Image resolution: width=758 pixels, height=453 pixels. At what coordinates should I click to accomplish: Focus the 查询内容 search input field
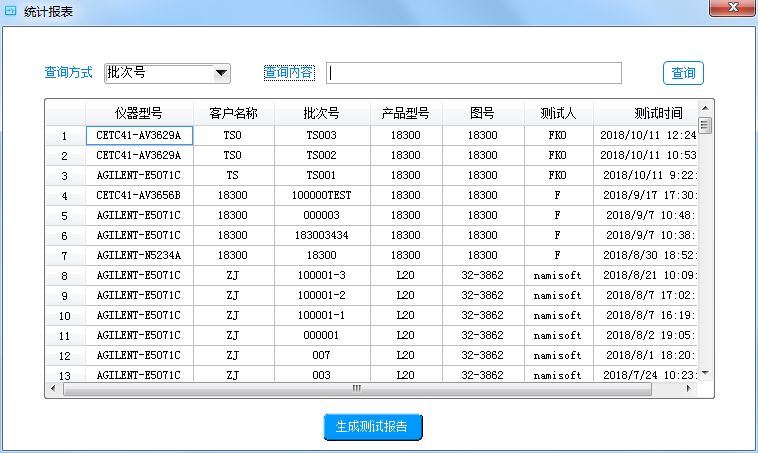(x=474, y=73)
